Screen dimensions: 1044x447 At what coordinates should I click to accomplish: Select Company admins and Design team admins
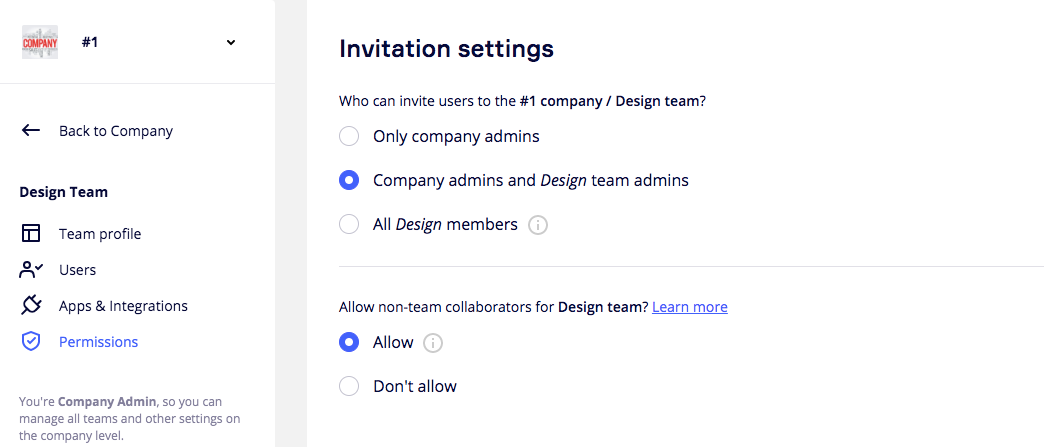point(349,181)
